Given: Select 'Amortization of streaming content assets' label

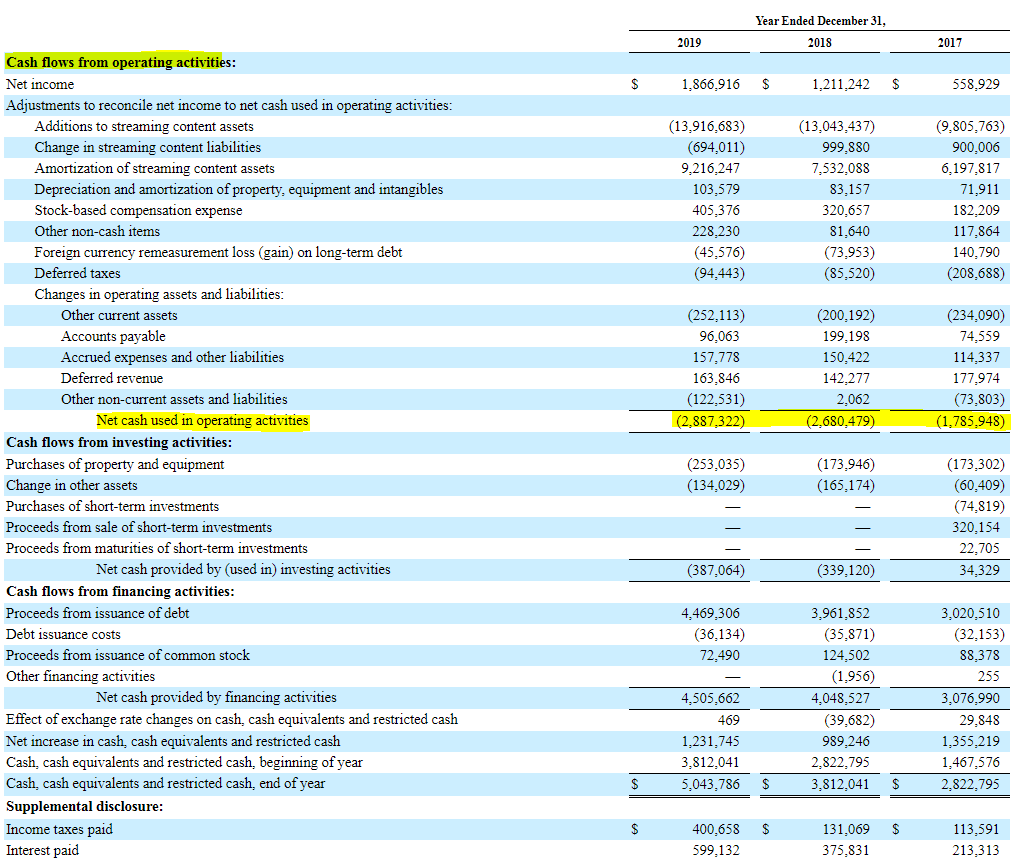Looking at the screenshot, I should coord(154,168).
